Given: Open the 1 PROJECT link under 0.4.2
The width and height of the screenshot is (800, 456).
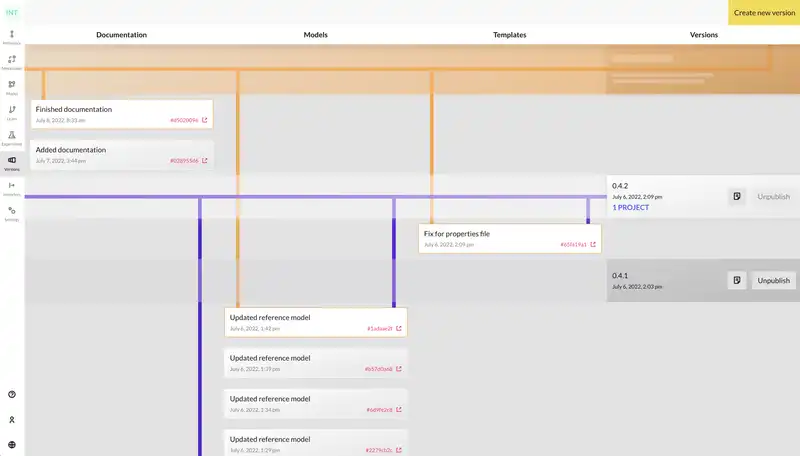Looking at the screenshot, I should pyautogui.click(x=630, y=207).
